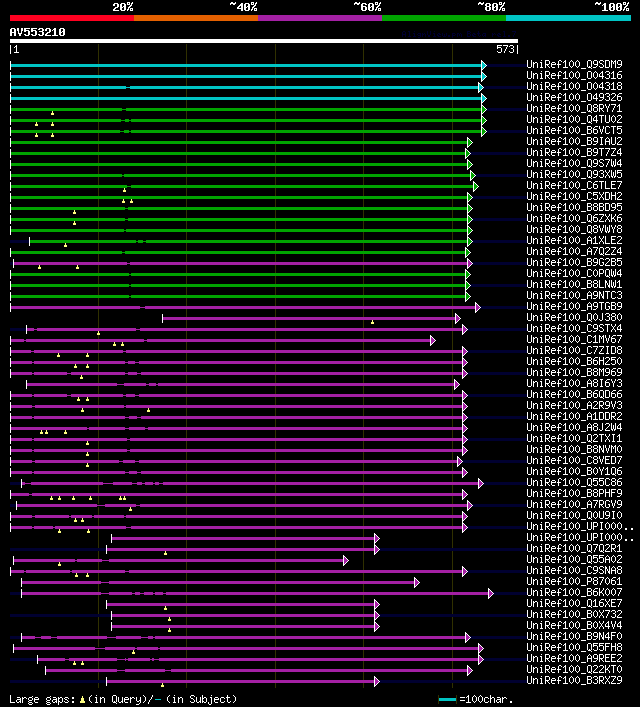Select the UniRef100_Q55C86 label
Image resolution: width=640 pixels, height=707 pixels.
click(x=574, y=482)
